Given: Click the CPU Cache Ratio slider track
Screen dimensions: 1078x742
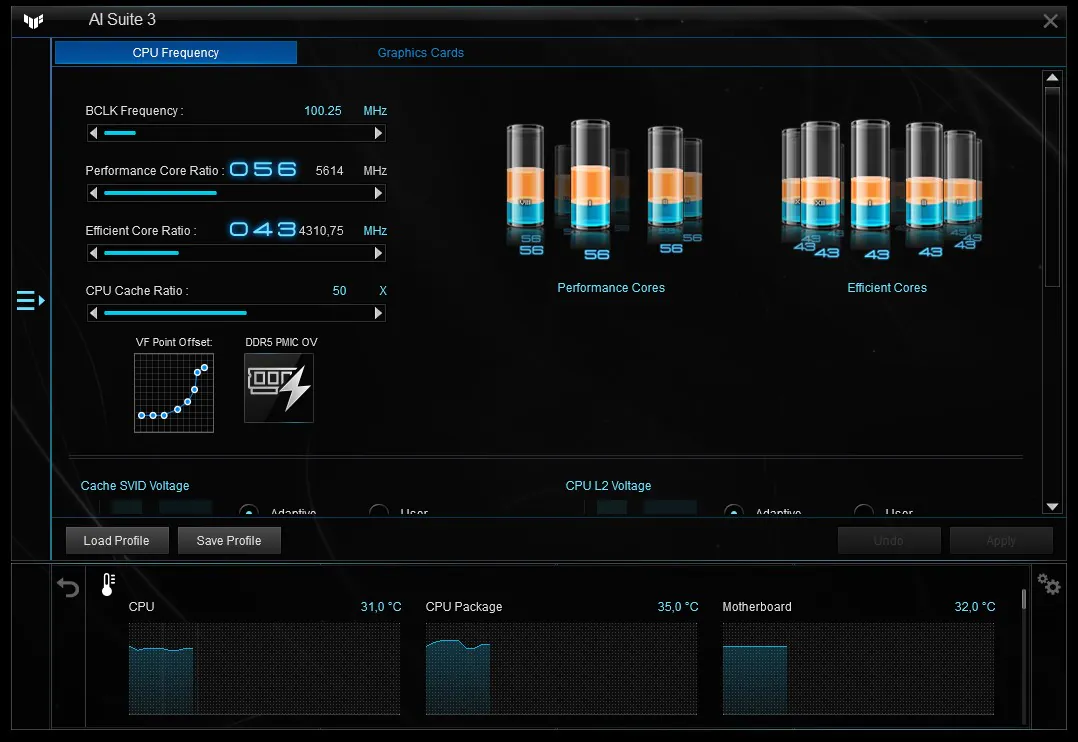Looking at the screenshot, I should (x=236, y=313).
